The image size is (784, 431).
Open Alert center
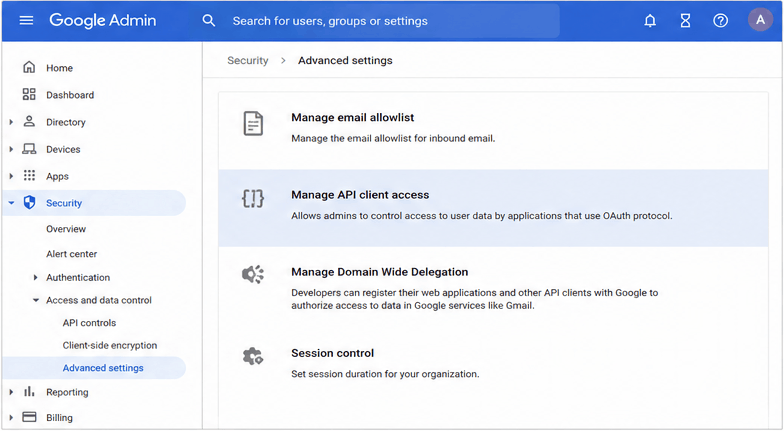pyautogui.click(x=72, y=254)
